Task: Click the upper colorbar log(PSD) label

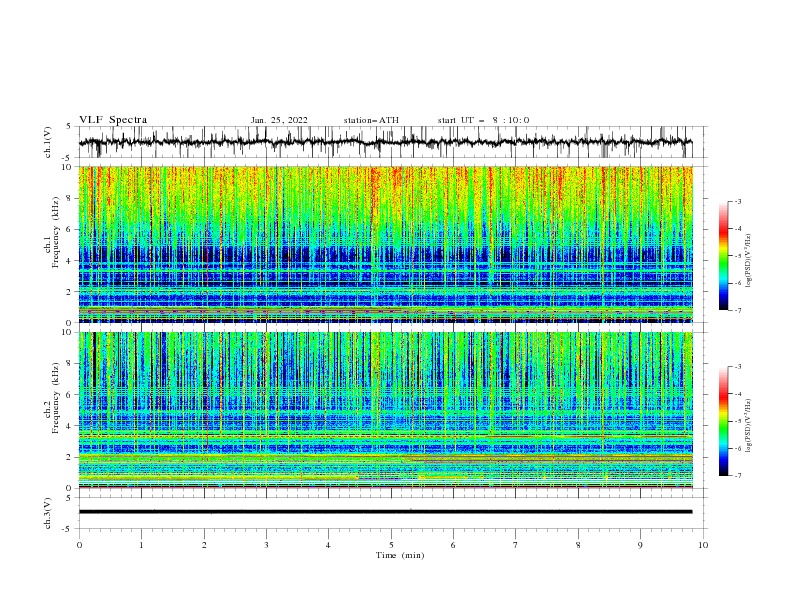Action: pos(749,261)
